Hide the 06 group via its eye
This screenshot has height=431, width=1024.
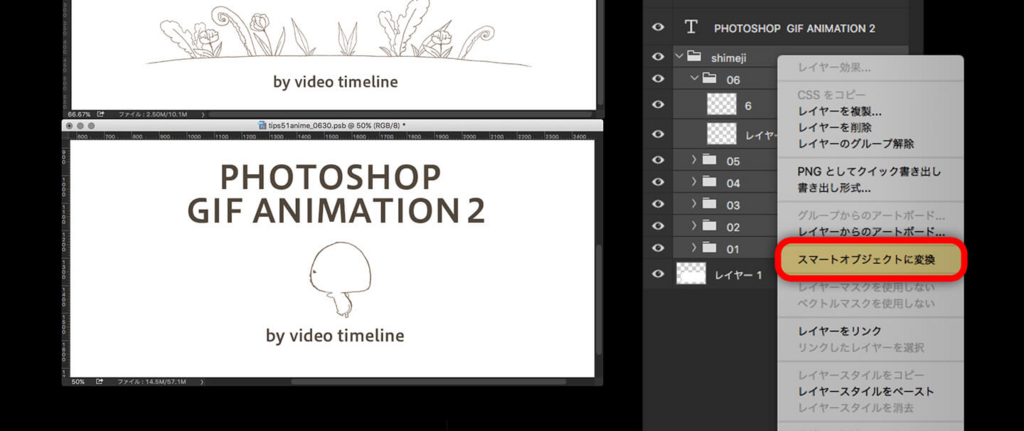[658, 79]
